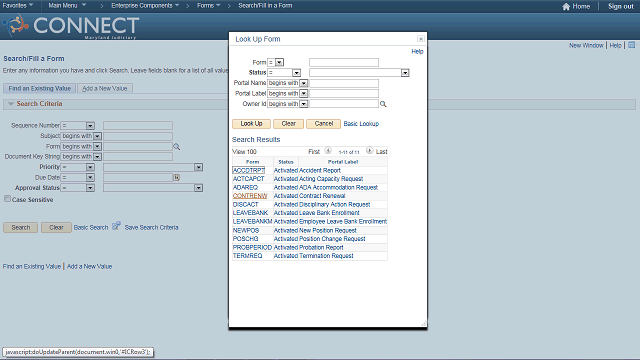Screen dimensions: 640x360
Task: Open the Enterprise Components breadcrumb menu
Action: 145,6
